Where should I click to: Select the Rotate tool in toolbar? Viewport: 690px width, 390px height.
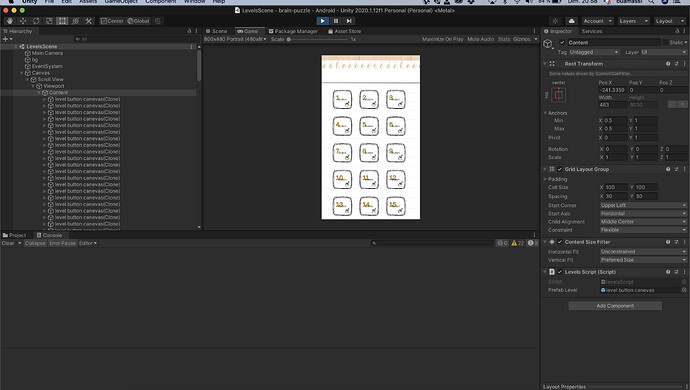(x=36, y=21)
